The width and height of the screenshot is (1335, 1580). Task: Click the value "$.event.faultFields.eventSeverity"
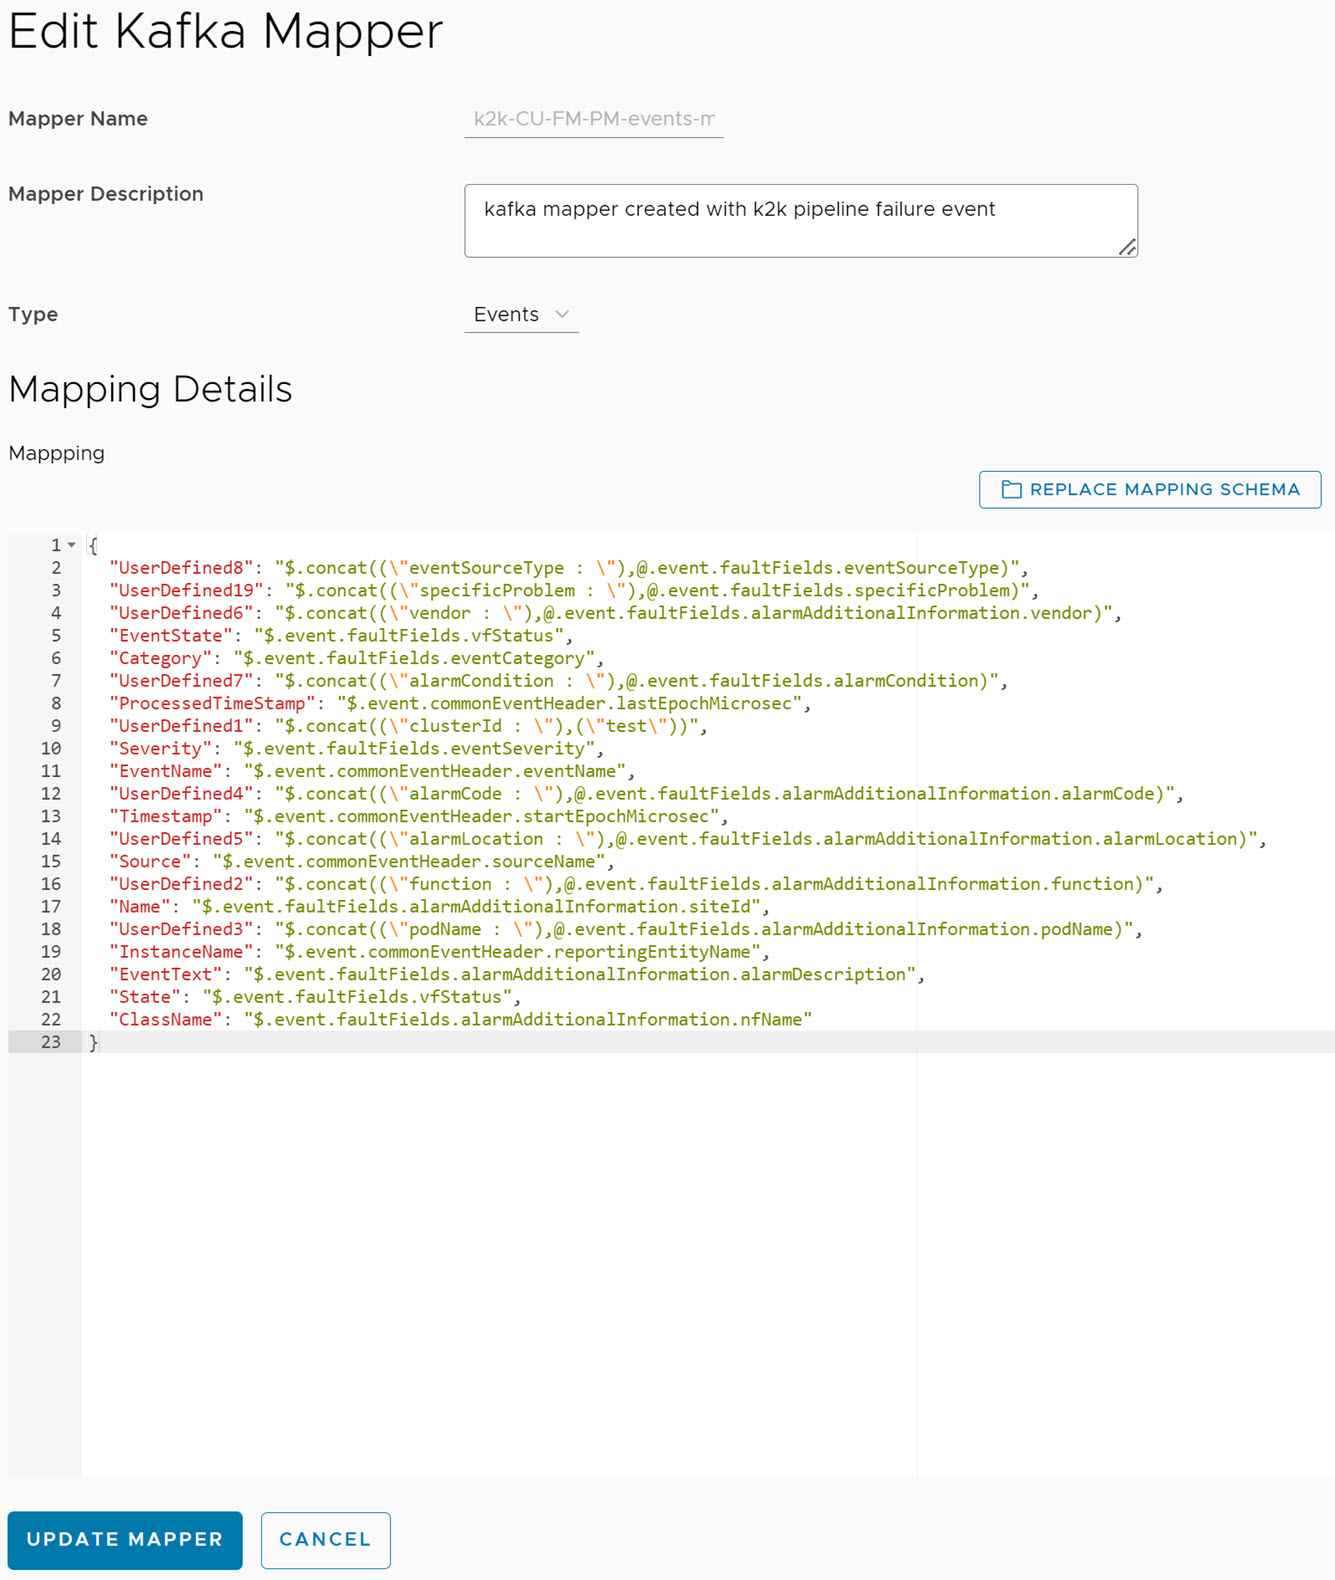414,749
